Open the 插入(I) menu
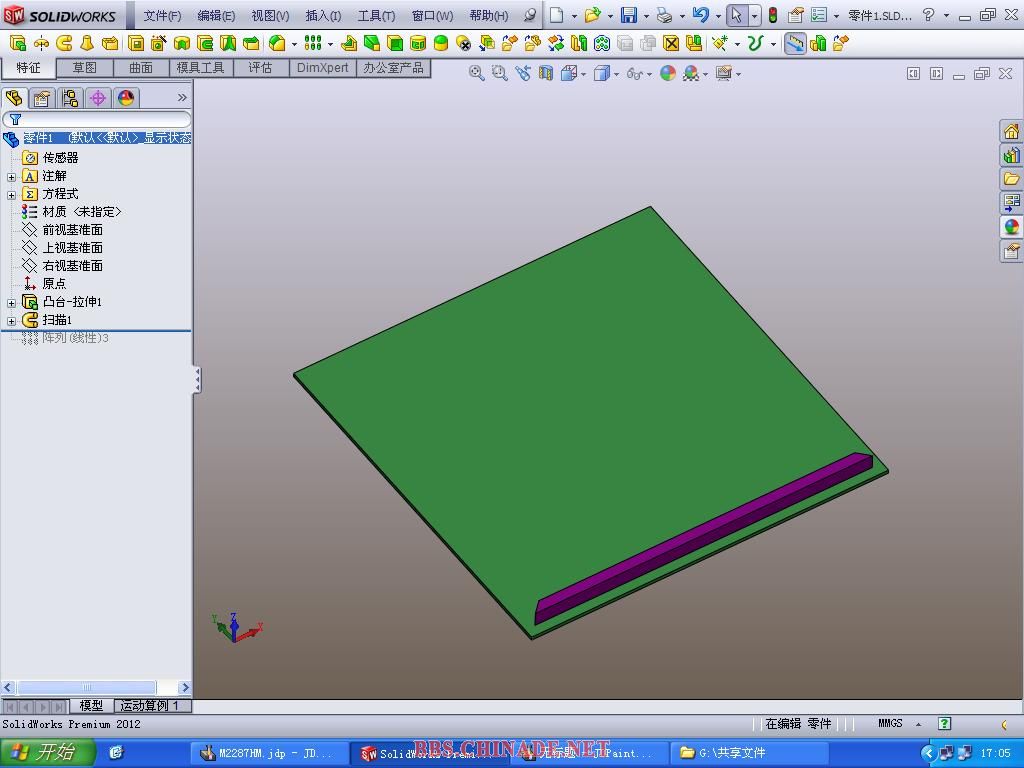Image resolution: width=1024 pixels, height=768 pixels. (x=322, y=15)
